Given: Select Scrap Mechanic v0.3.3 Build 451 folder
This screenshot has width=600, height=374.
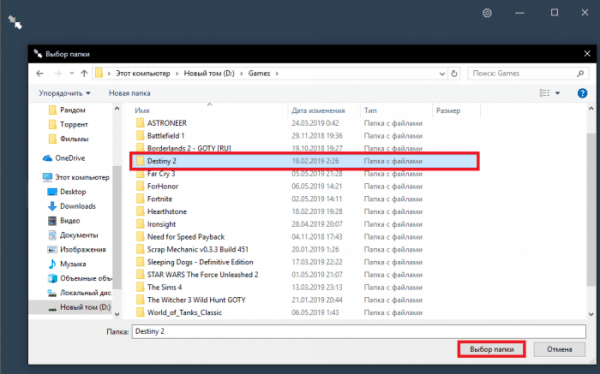Looking at the screenshot, I should point(192,250).
